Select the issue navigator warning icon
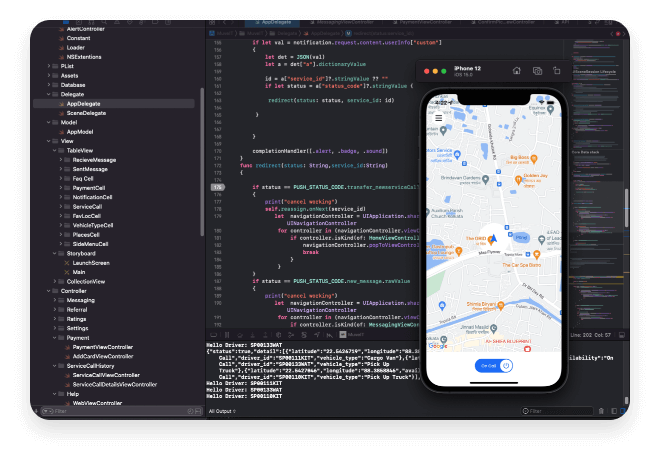 pos(117,22)
